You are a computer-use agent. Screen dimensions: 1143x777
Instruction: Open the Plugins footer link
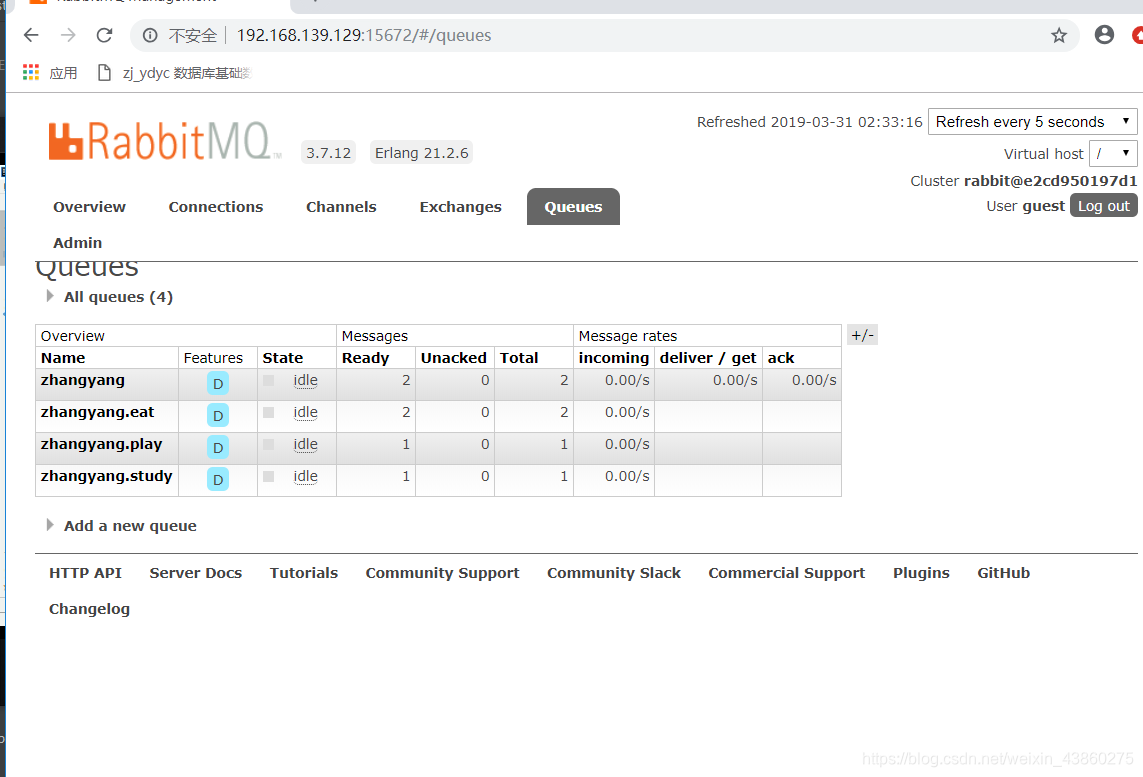pyautogui.click(x=921, y=573)
